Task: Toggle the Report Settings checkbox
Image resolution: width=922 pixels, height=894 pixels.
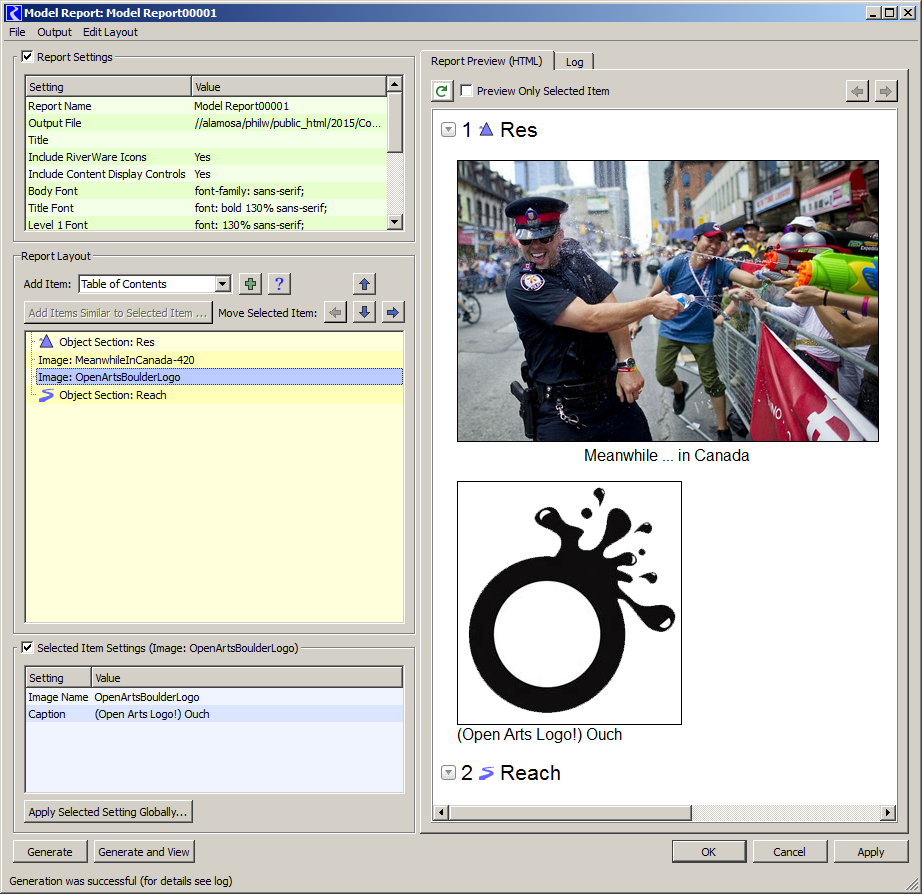Action: pos(27,56)
